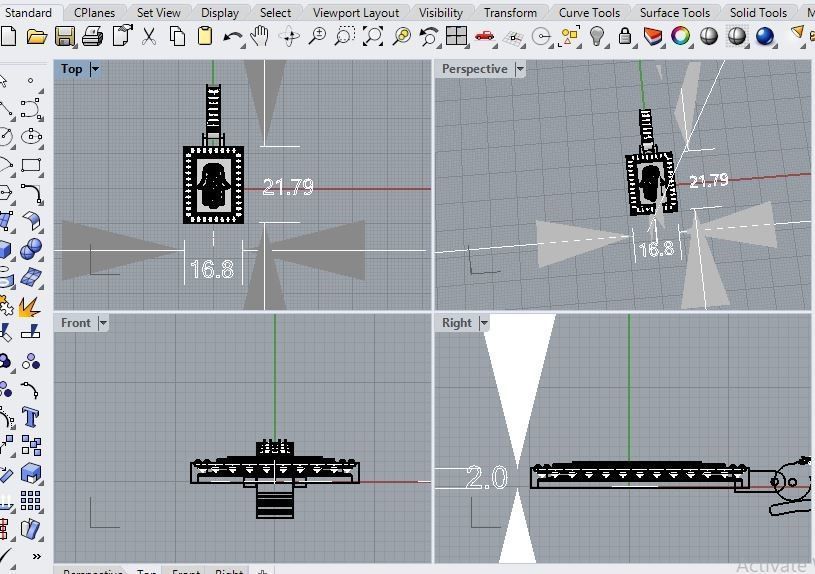
Task: Render with the blue sphere icon
Action: [x=765, y=36]
